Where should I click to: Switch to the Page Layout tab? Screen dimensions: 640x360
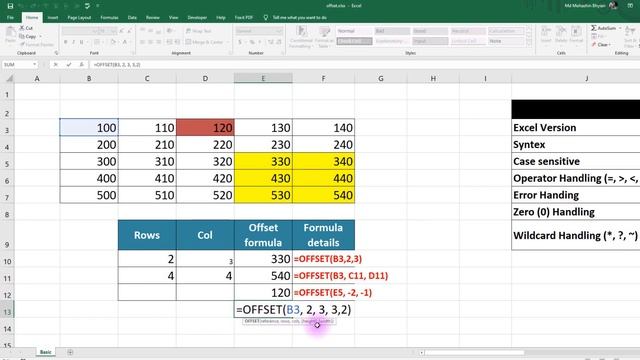tap(79, 18)
